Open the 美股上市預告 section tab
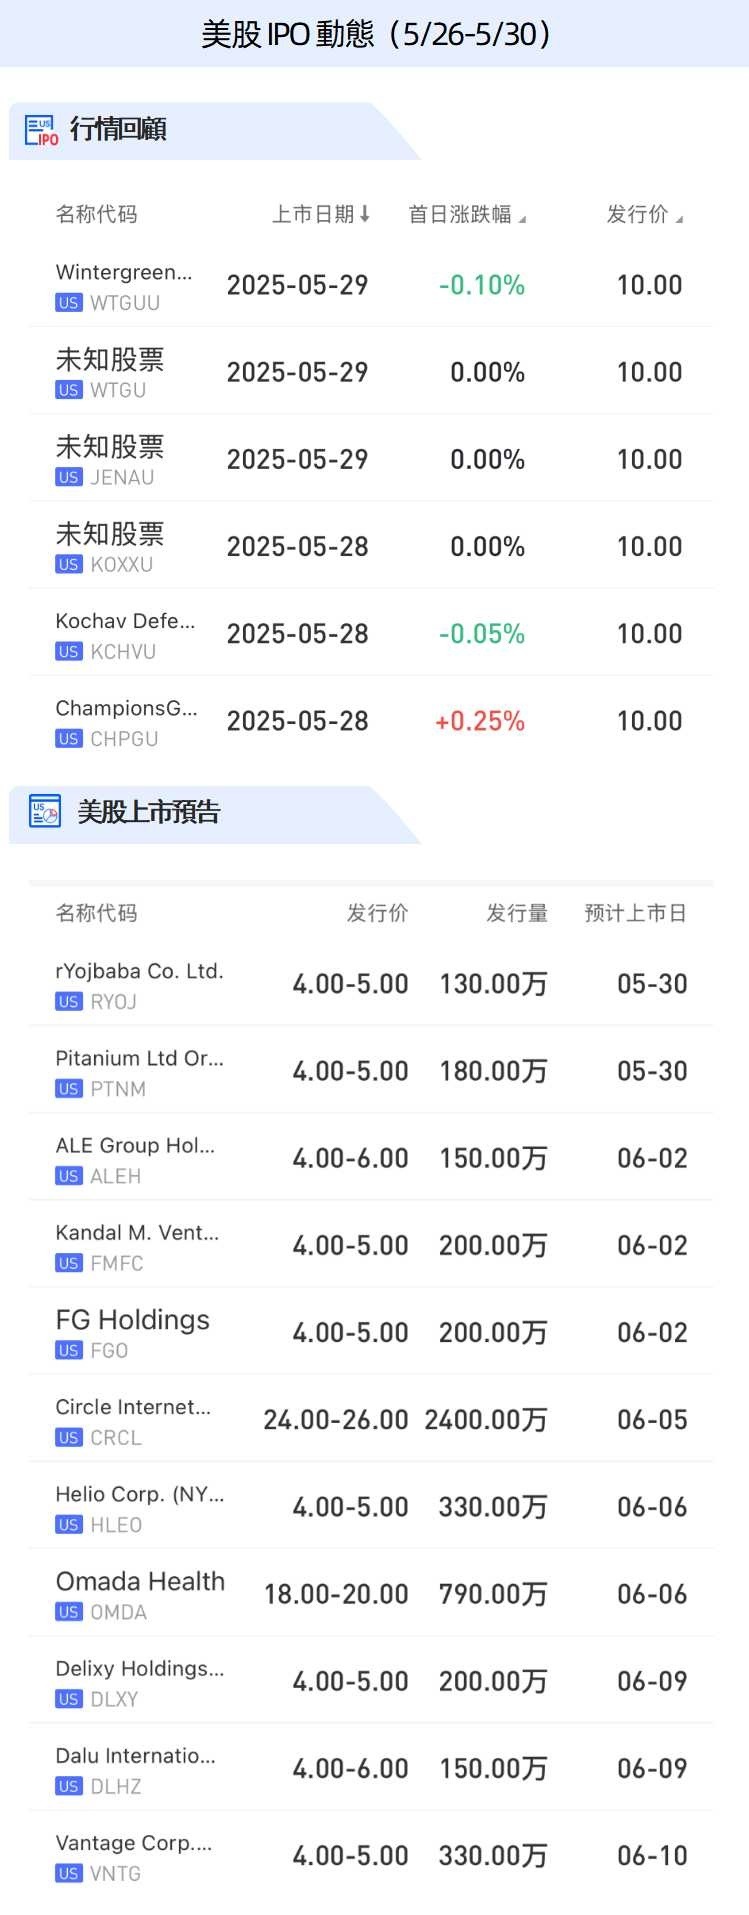The image size is (749, 1915). (148, 812)
